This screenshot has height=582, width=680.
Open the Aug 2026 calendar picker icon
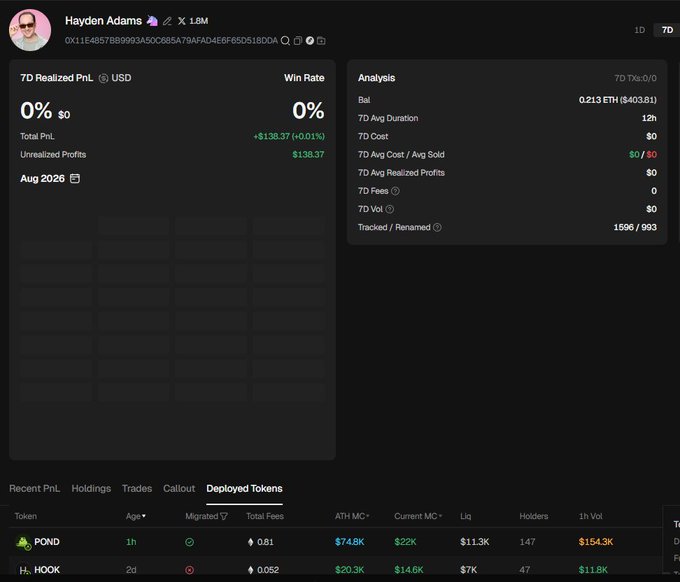click(x=75, y=178)
